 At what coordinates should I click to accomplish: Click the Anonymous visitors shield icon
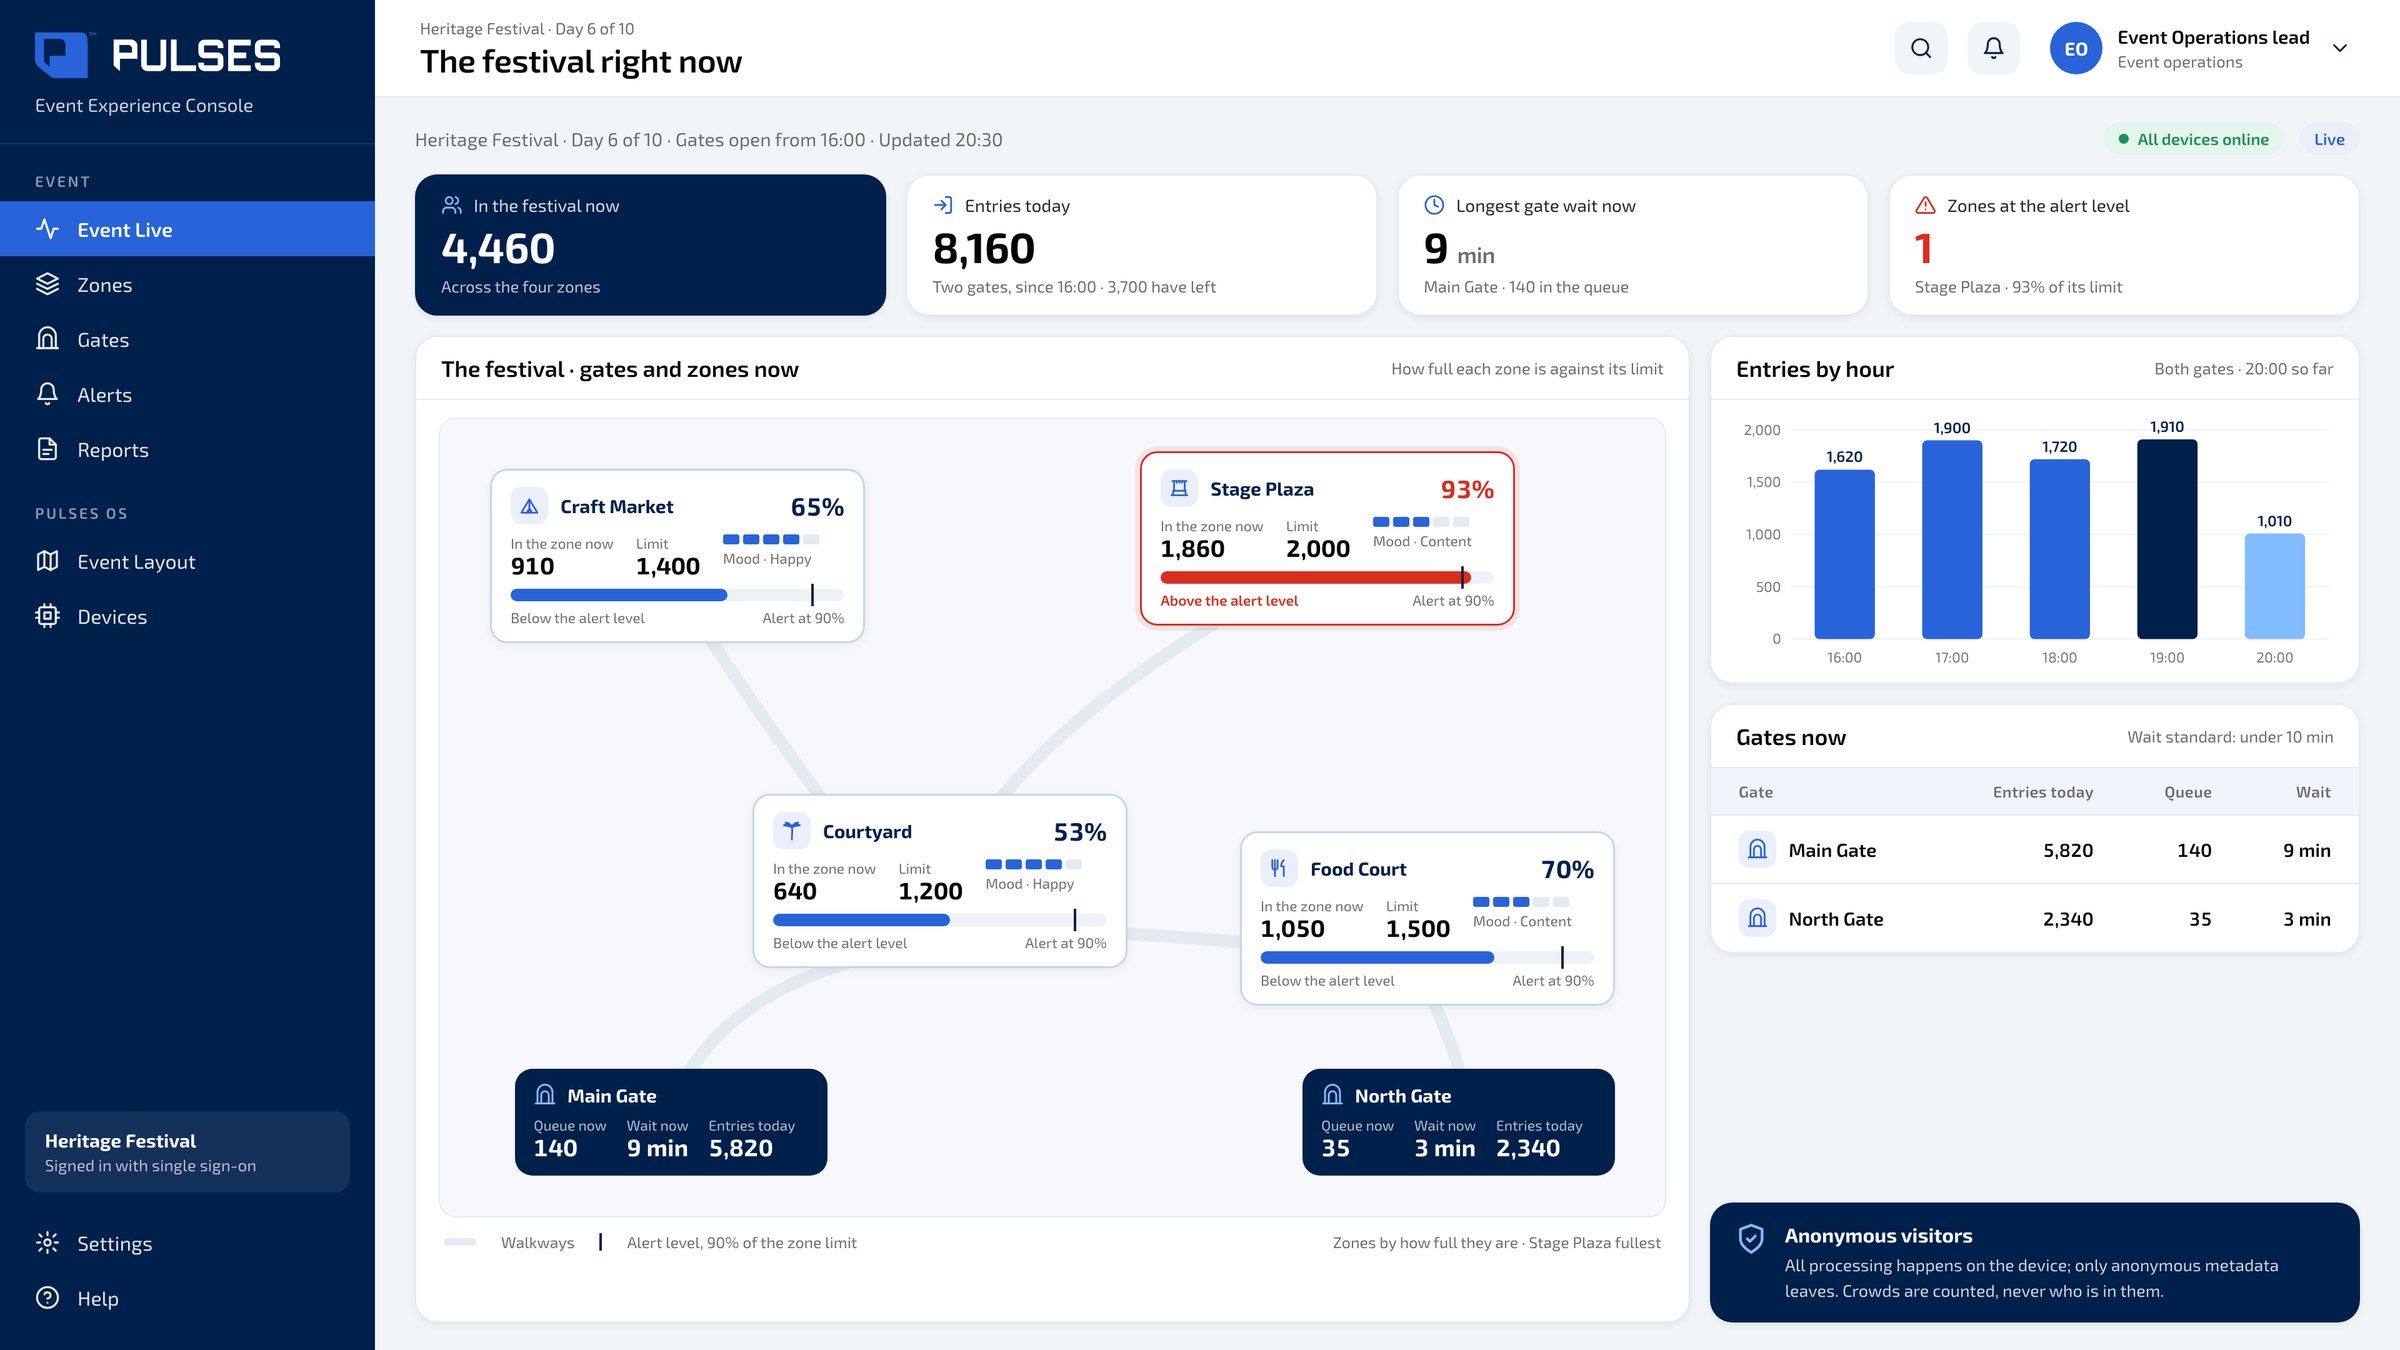[x=1751, y=1238]
